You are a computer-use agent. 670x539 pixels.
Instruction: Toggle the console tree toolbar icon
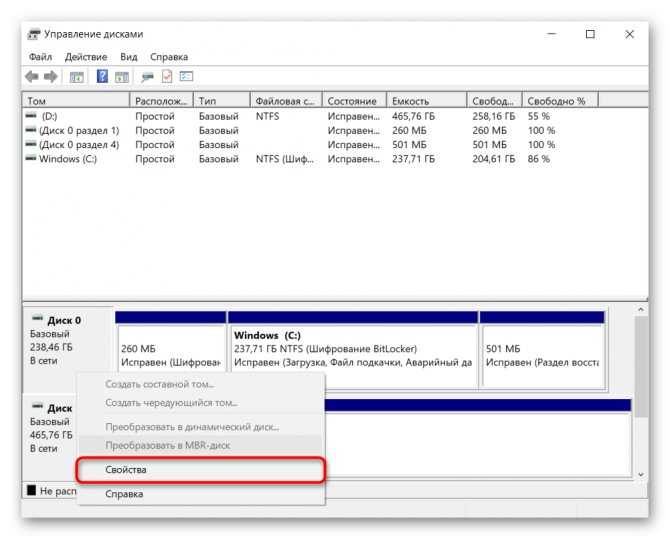(x=77, y=77)
